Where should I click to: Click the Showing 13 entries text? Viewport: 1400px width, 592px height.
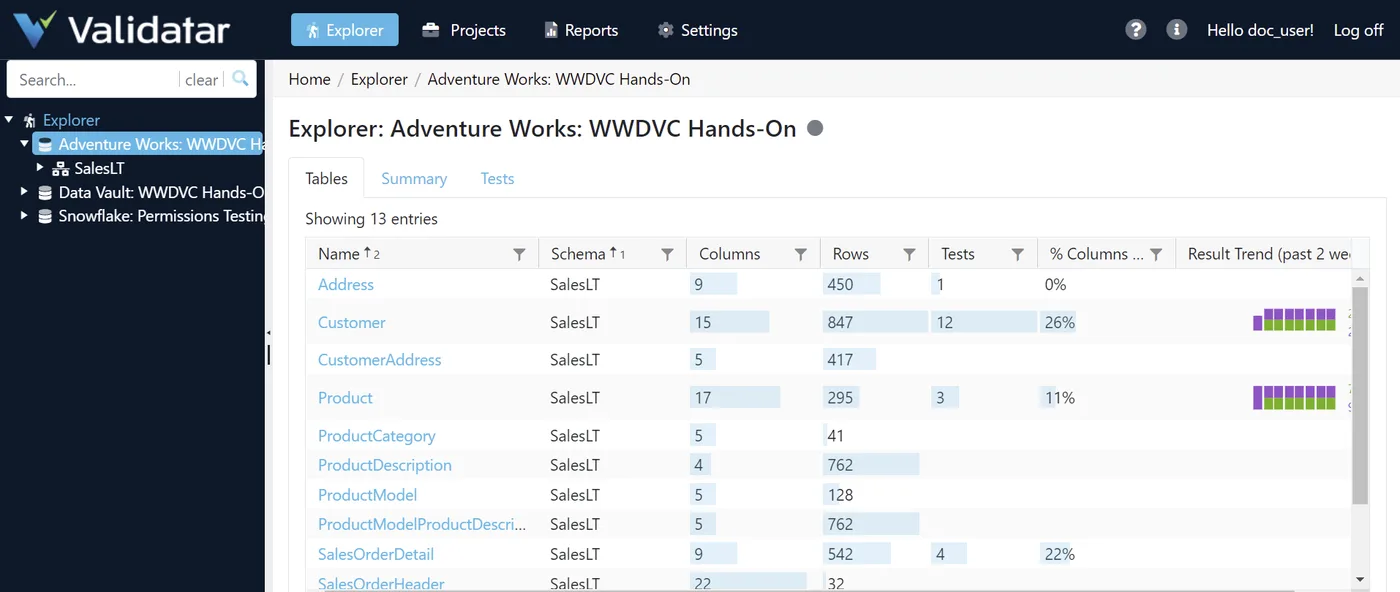tap(371, 218)
